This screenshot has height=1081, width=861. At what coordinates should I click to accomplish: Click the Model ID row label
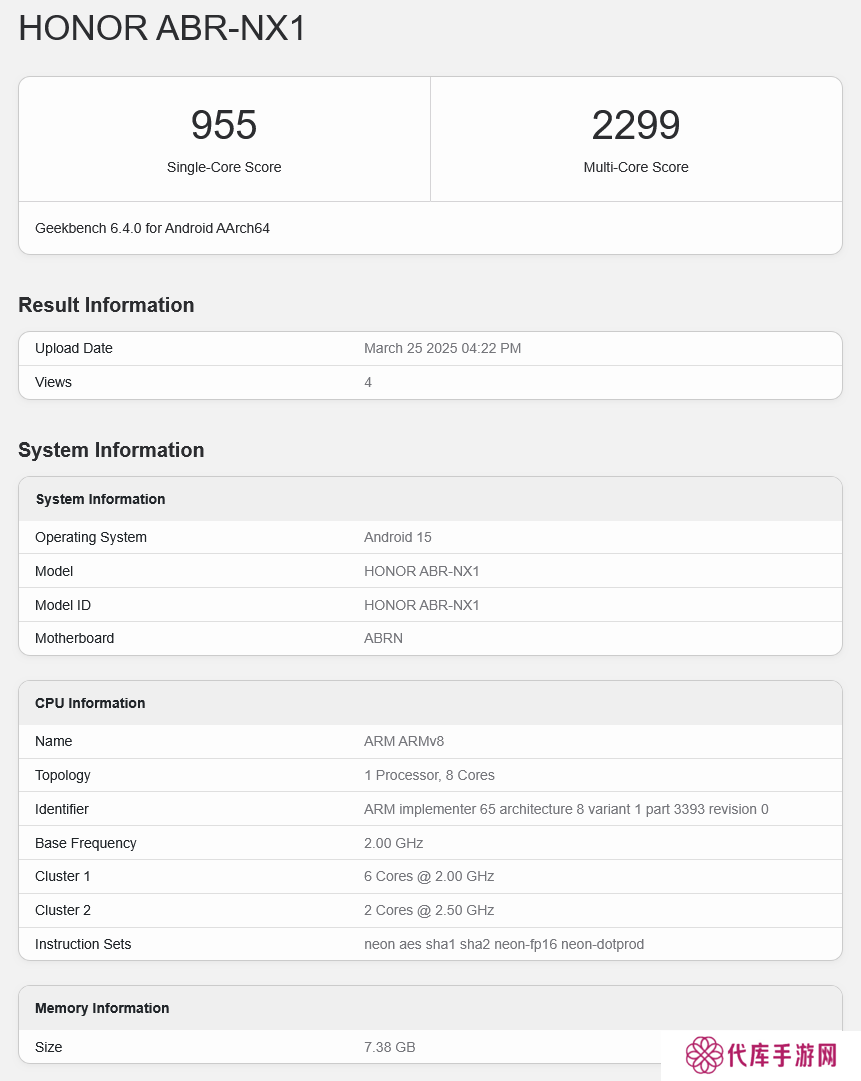63,605
